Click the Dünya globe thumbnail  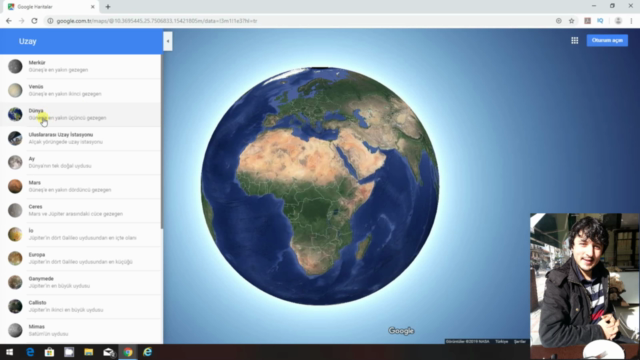point(15,114)
